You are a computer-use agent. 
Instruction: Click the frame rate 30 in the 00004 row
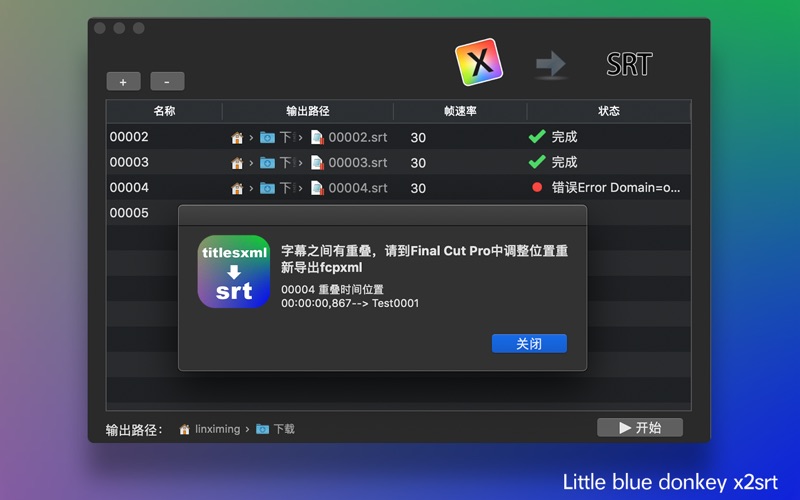coord(418,189)
